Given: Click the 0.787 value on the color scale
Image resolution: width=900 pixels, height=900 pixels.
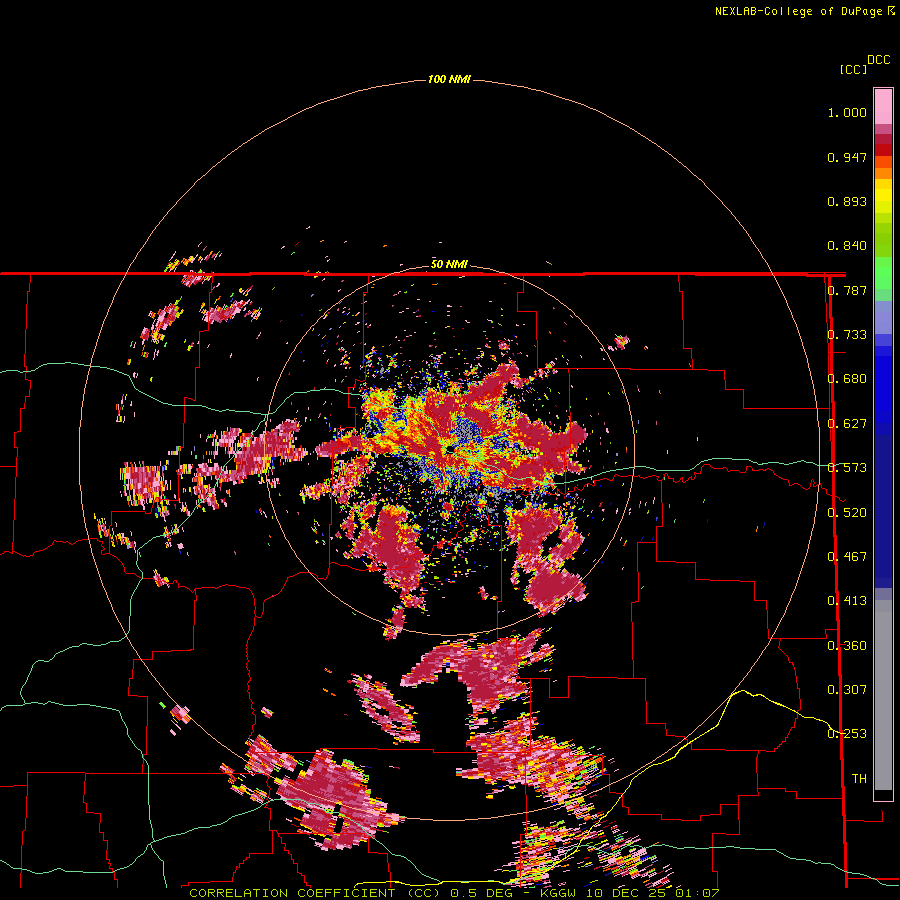Looking at the screenshot, I should point(847,290).
